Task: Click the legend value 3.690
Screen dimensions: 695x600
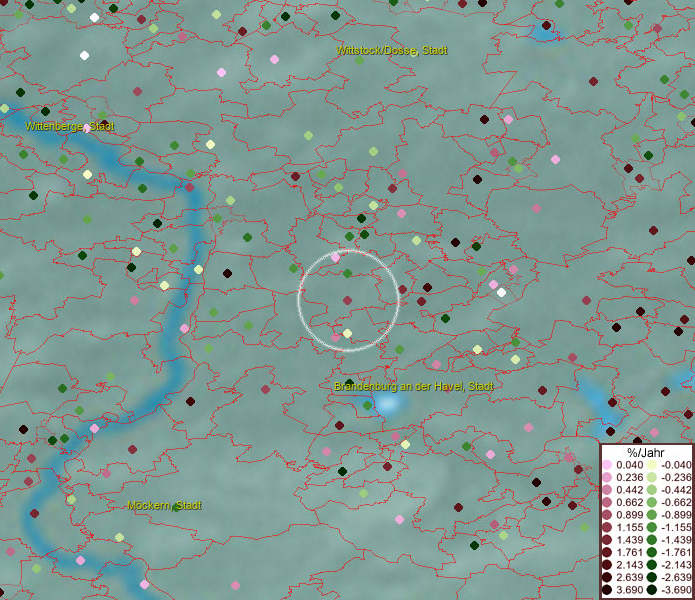Action: (629, 590)
